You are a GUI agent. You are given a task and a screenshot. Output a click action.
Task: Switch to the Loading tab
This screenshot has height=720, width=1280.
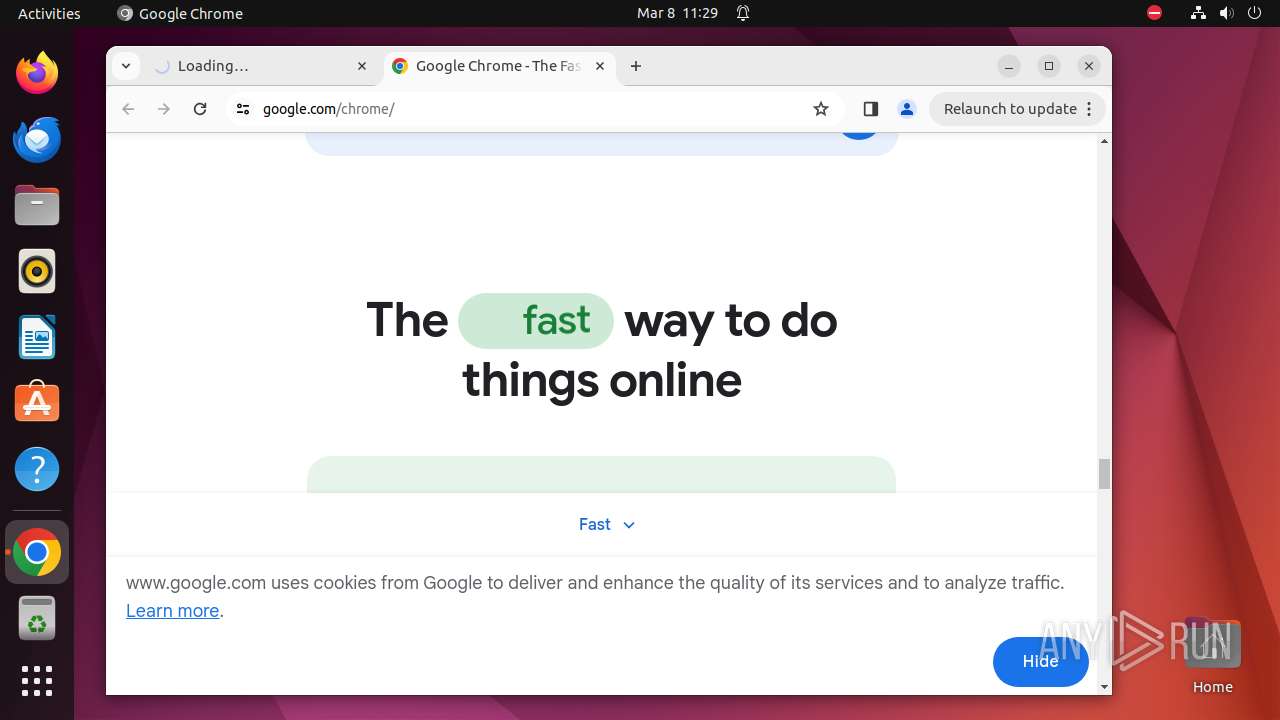(260, 66)
